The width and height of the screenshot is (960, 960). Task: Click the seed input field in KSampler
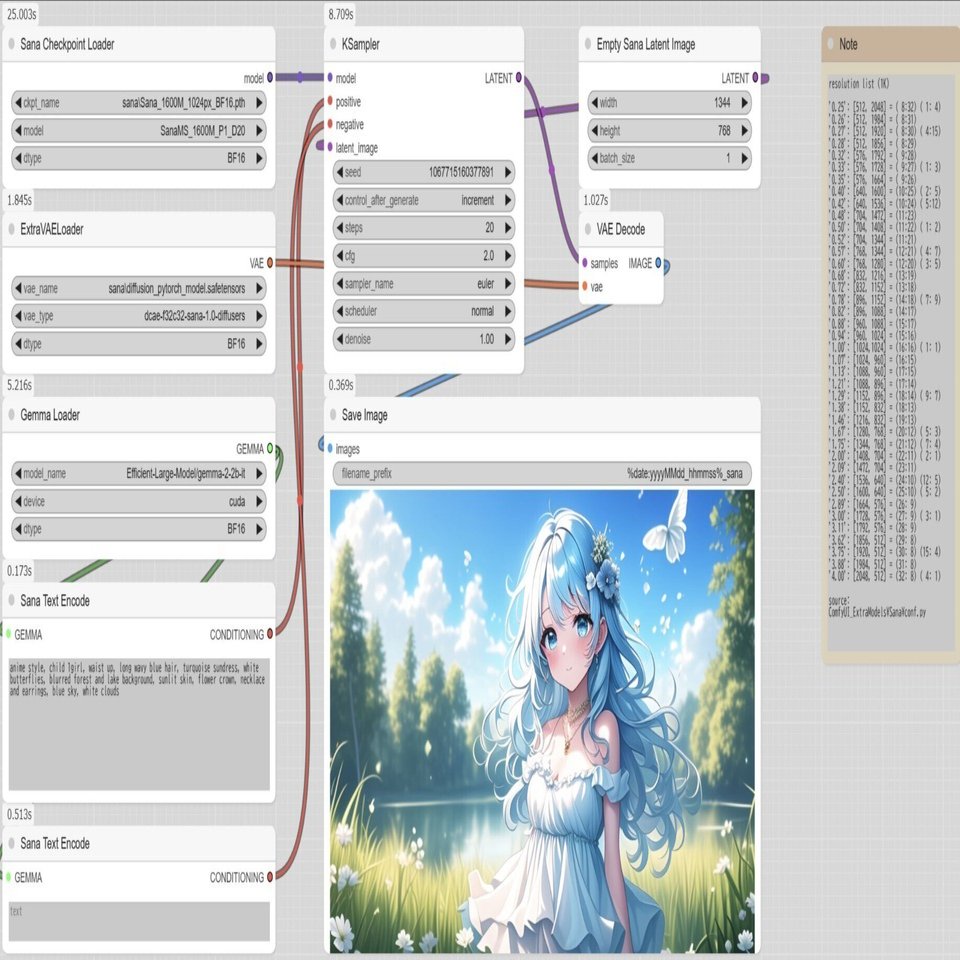click(422, 171)
